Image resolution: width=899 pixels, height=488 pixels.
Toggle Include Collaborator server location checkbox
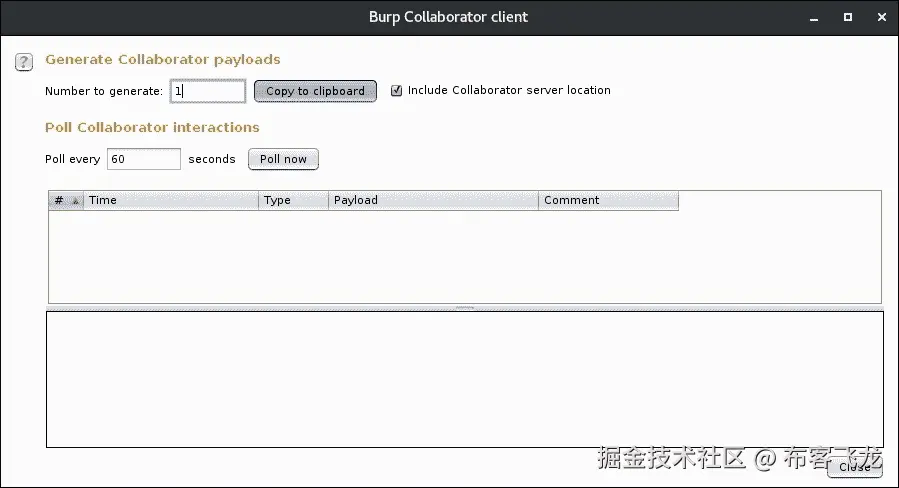click(x=396, y=91)
